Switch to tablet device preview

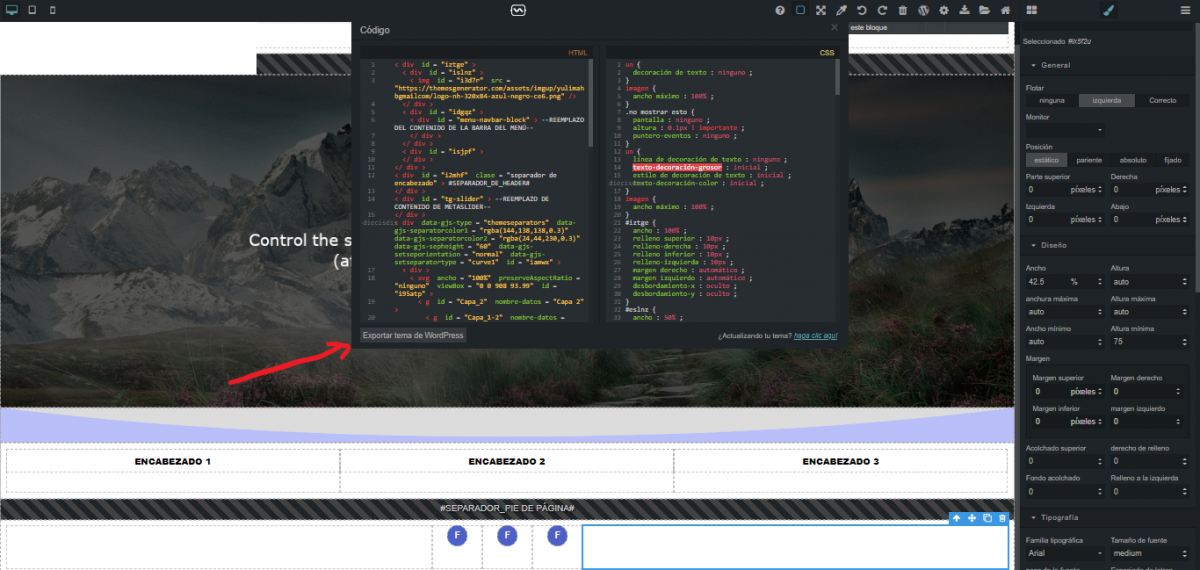[32, 10]
